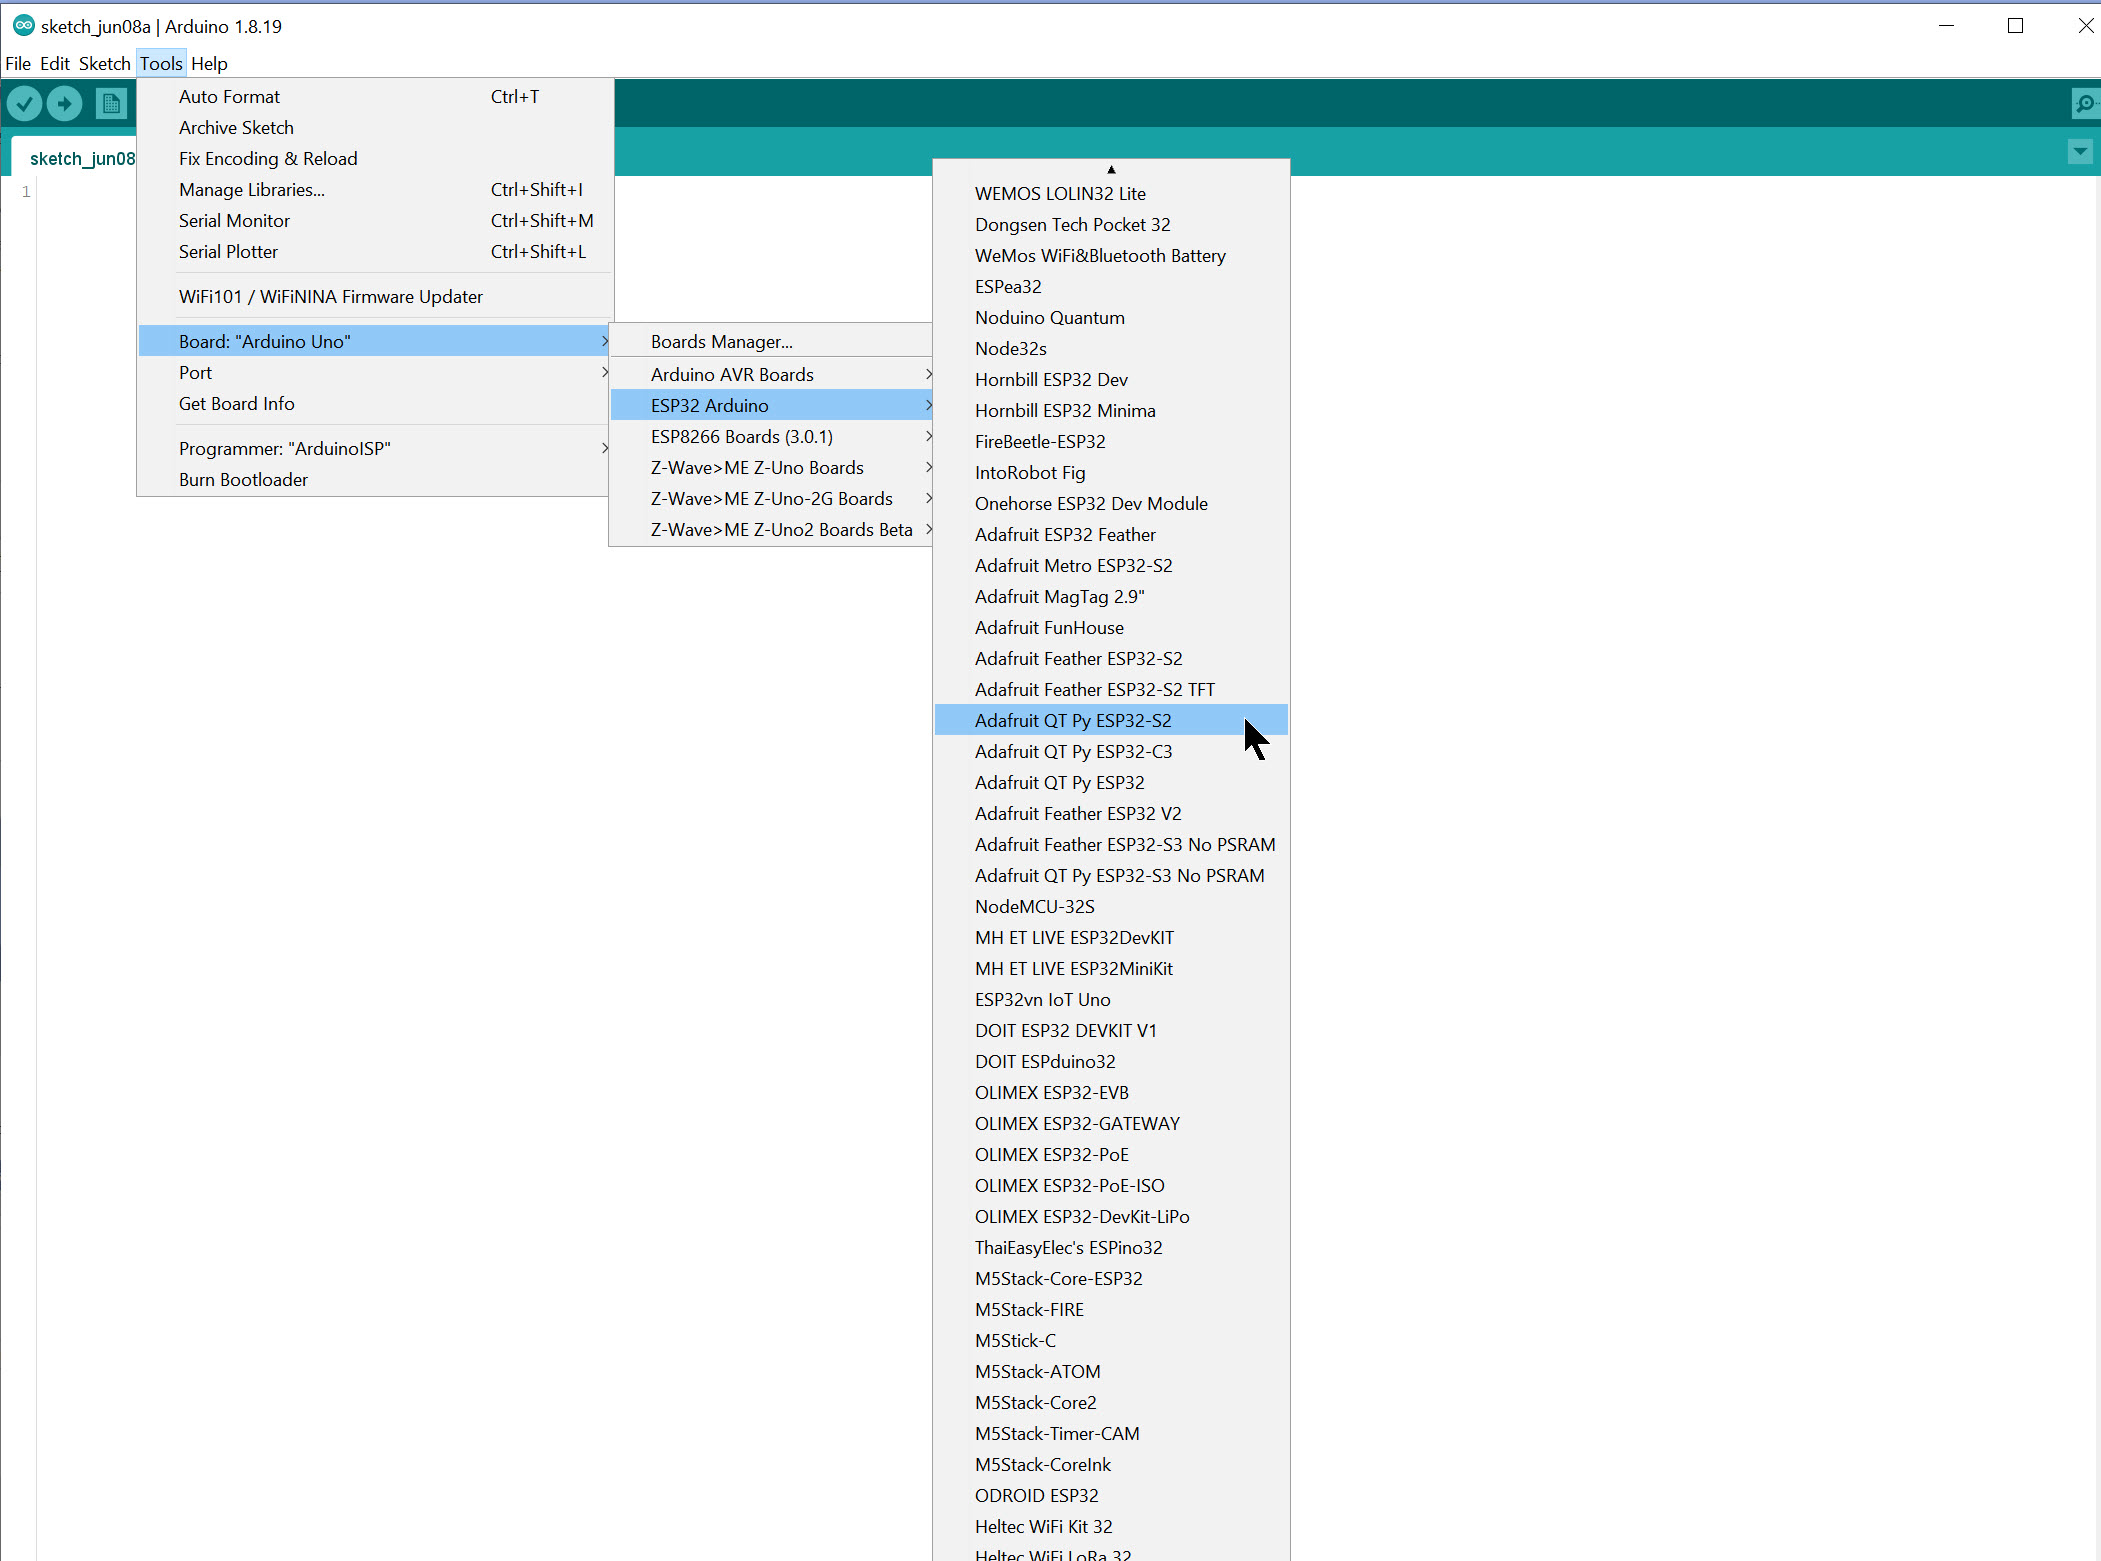
Task: Pick M5Stick-C board
Action: pyautogui.click(x=1111, y=1341)
